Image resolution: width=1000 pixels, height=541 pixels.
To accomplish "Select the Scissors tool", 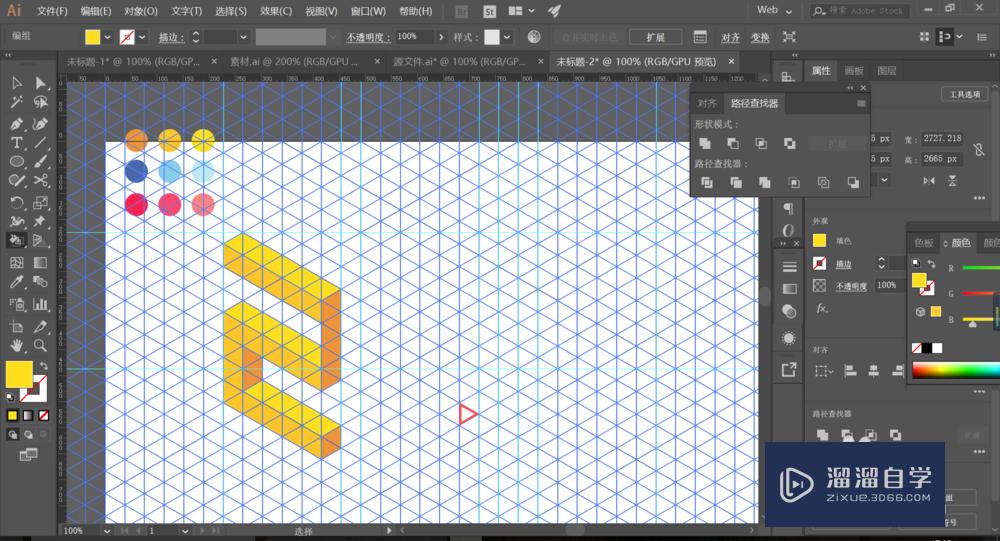I will coord(40,181).
